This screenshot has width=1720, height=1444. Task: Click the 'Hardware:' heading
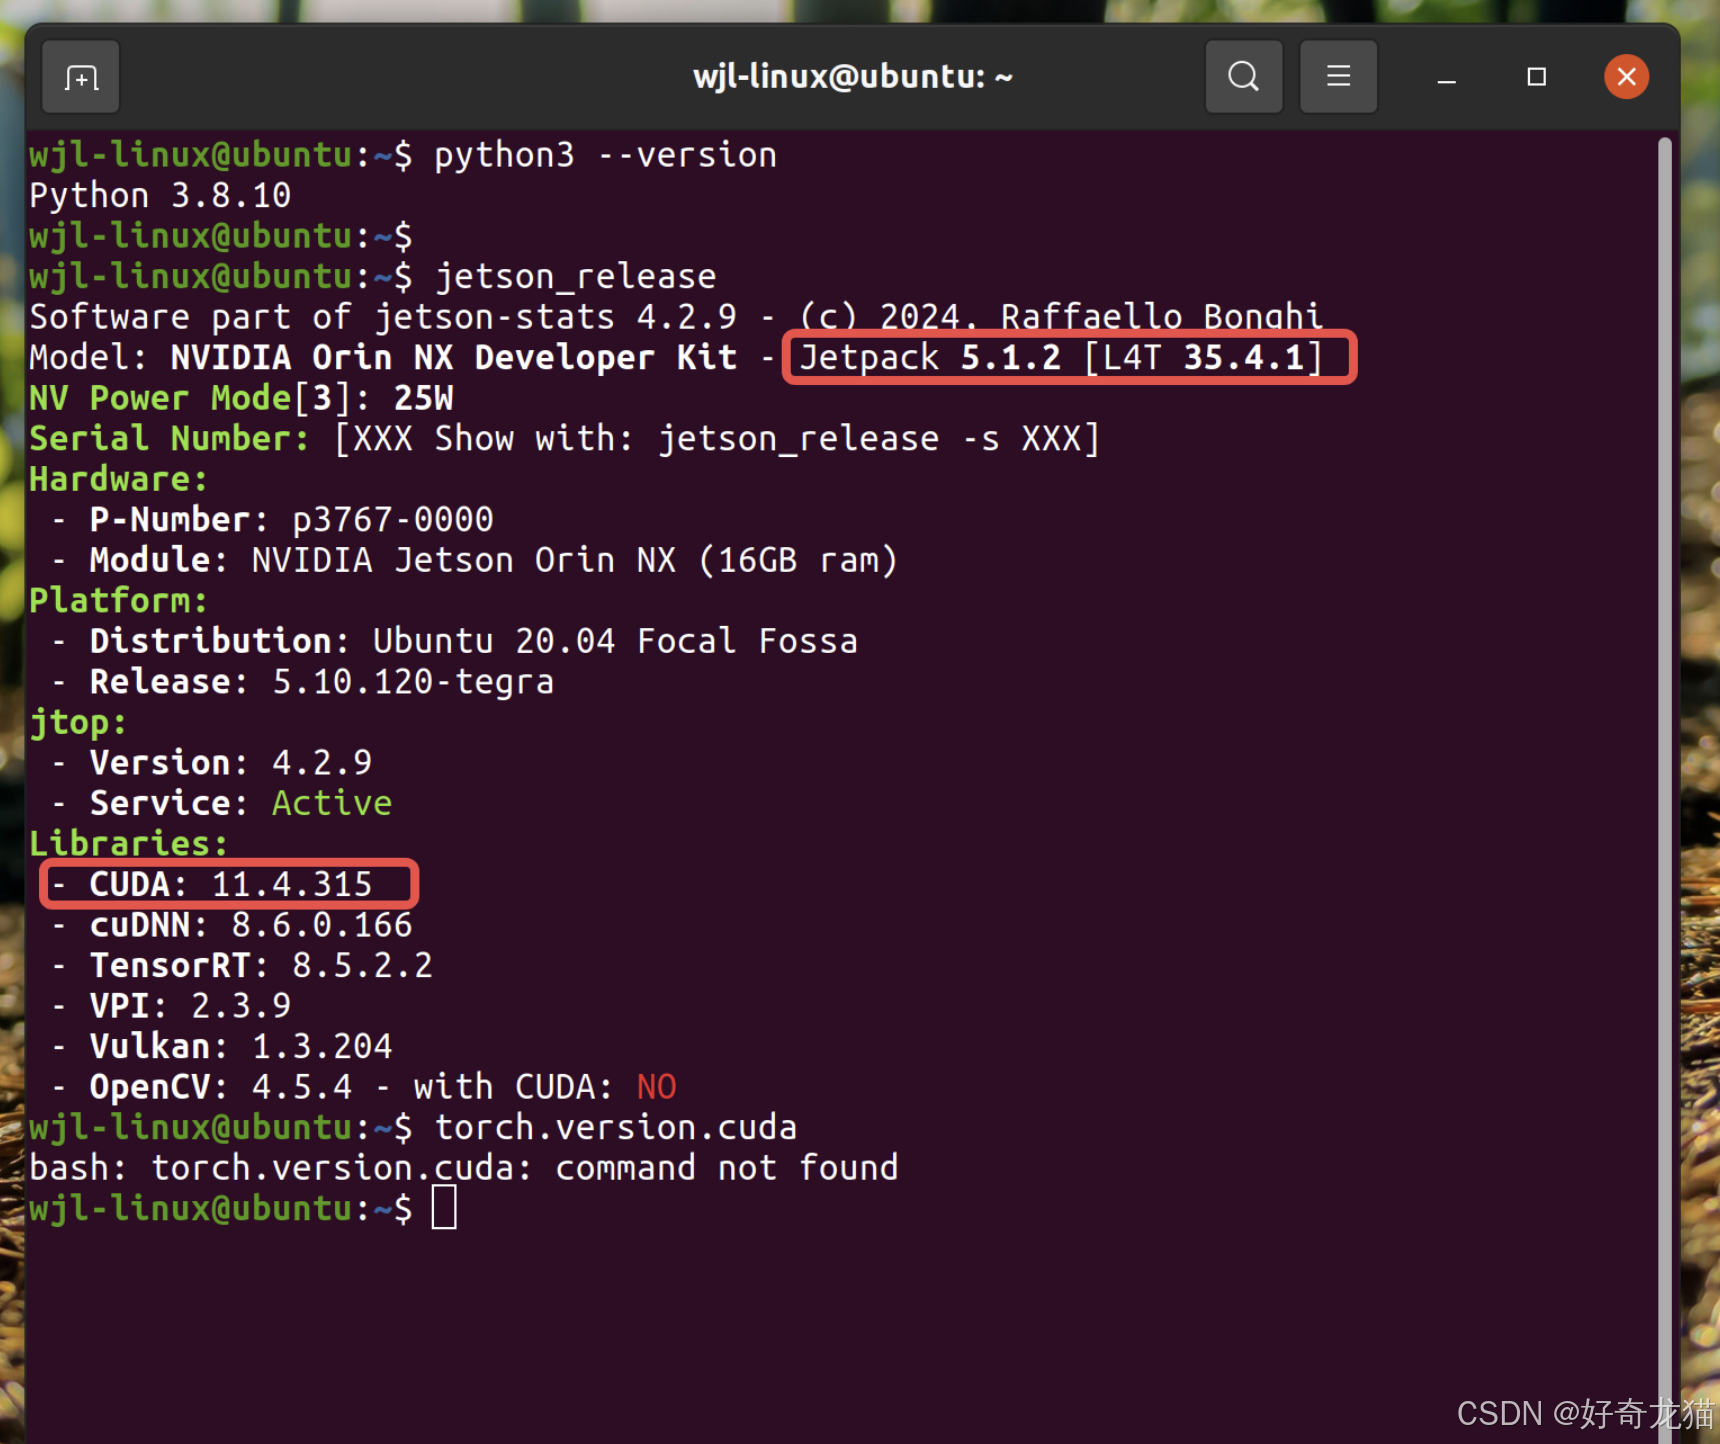(x=118, y=479)
